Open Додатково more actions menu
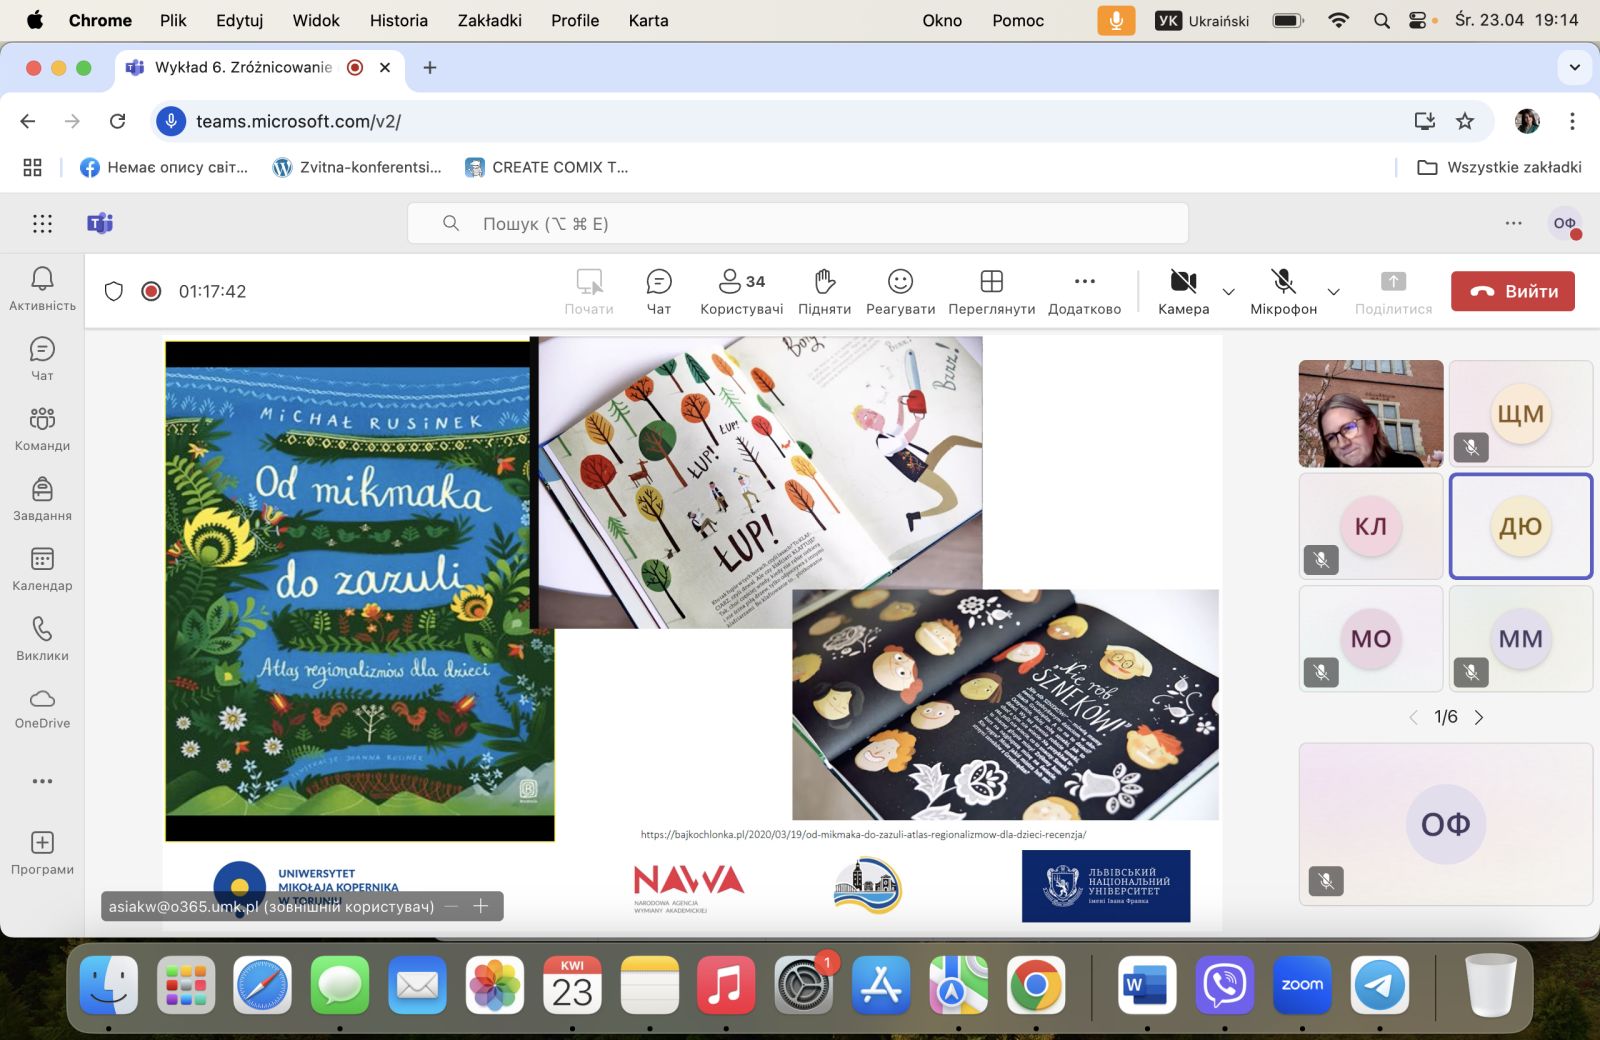Viewport: 1600px width, 1040px height. point(1084,291)
